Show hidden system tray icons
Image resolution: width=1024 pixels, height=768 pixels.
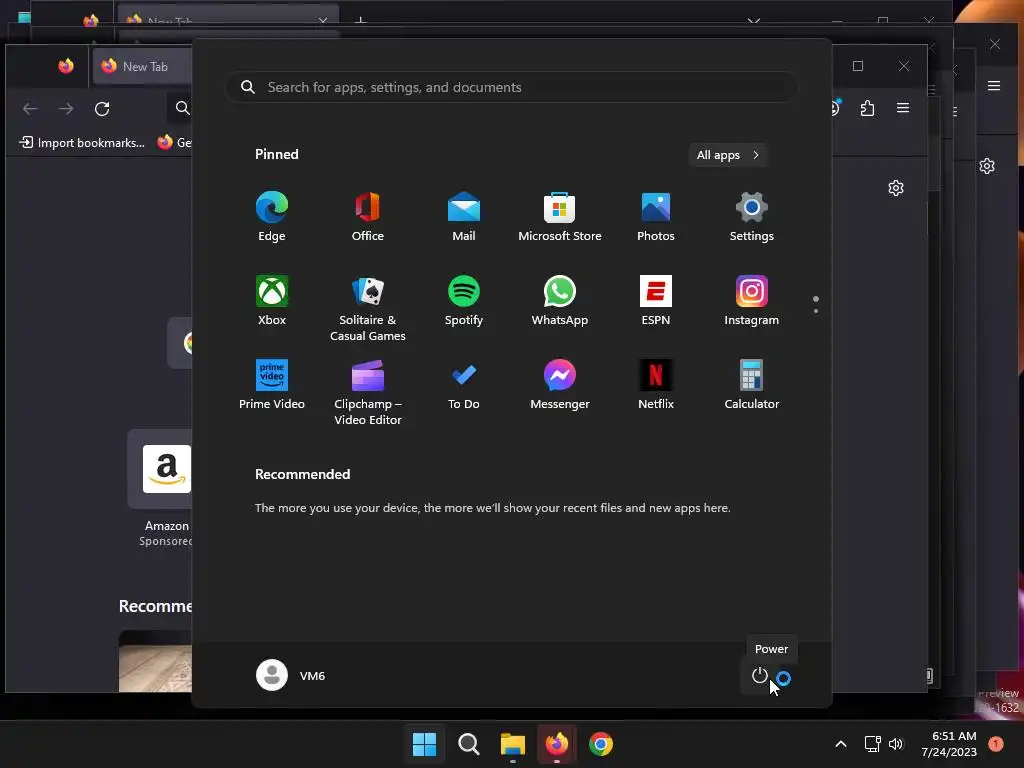click(x=841, y=744)
